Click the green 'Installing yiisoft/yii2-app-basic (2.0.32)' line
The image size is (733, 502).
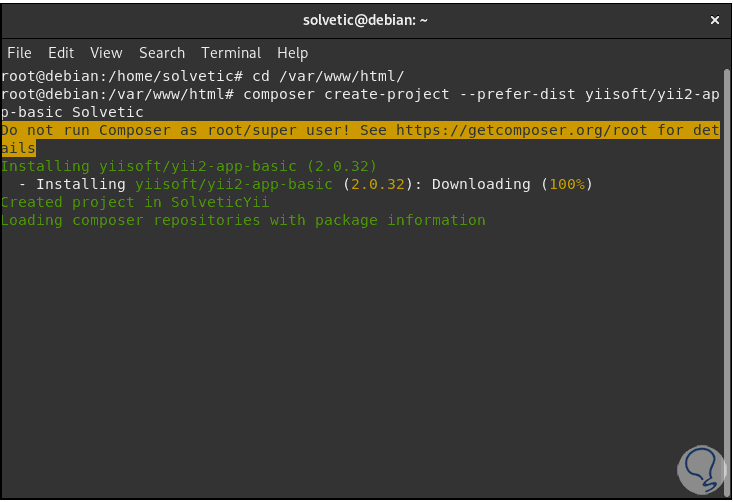[189, 166]
